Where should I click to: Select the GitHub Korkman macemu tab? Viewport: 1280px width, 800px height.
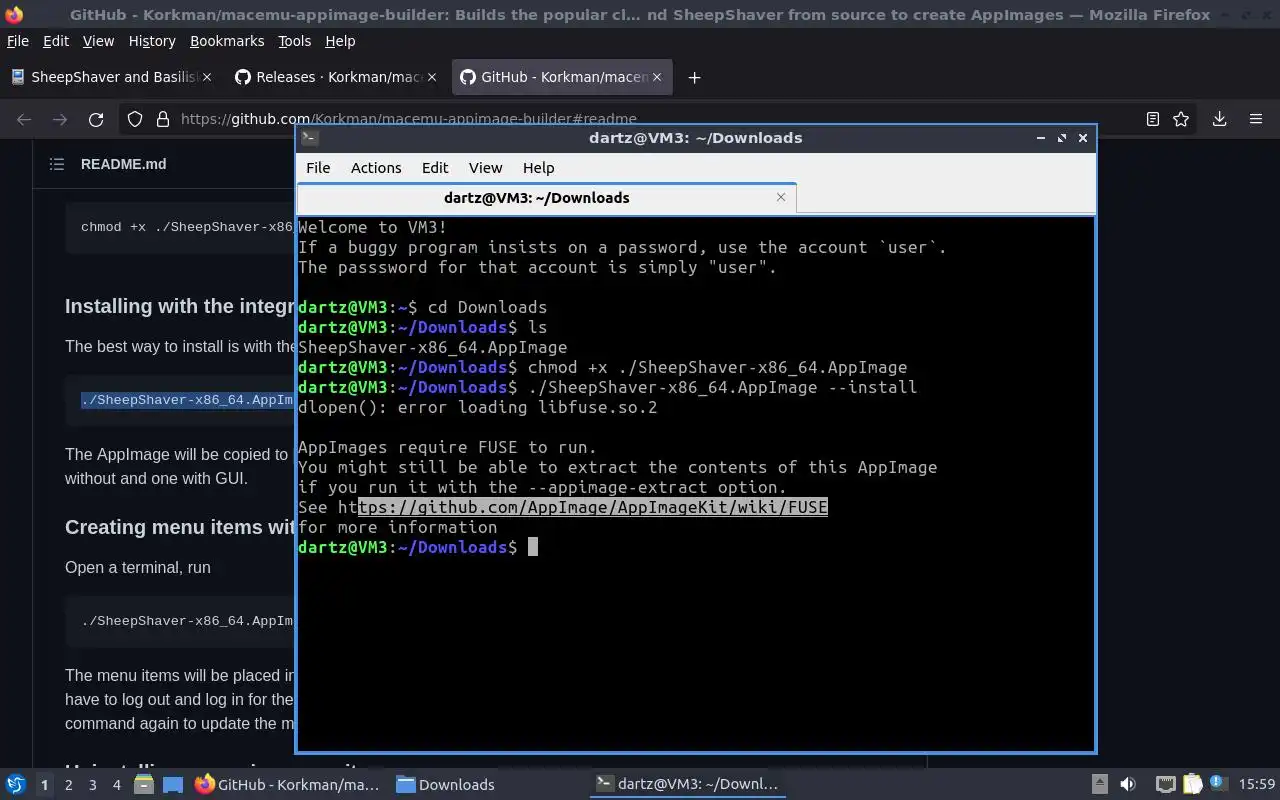point(560,77)
